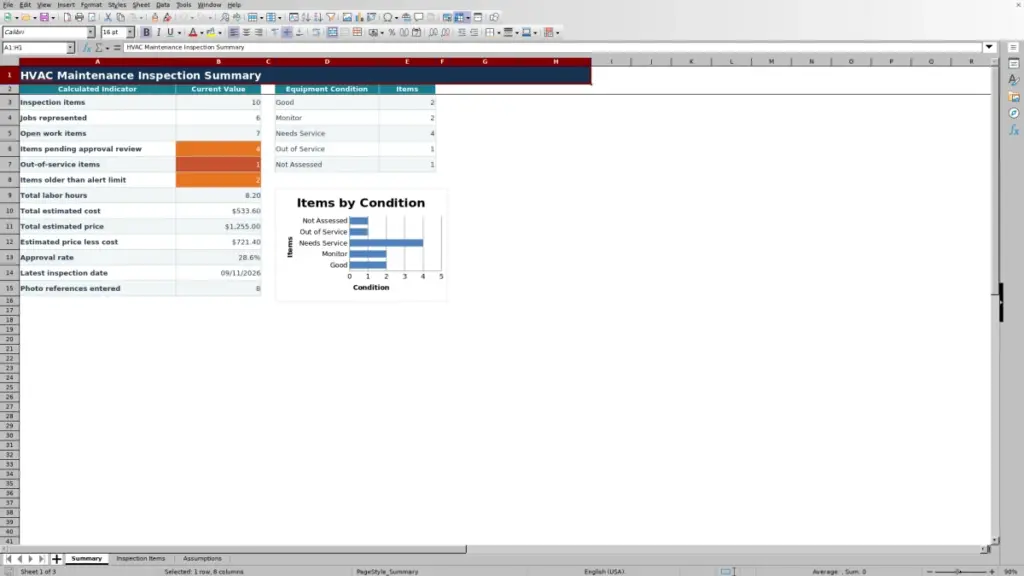Open the sidebar Gallery panel icon

coord(1014,97)
